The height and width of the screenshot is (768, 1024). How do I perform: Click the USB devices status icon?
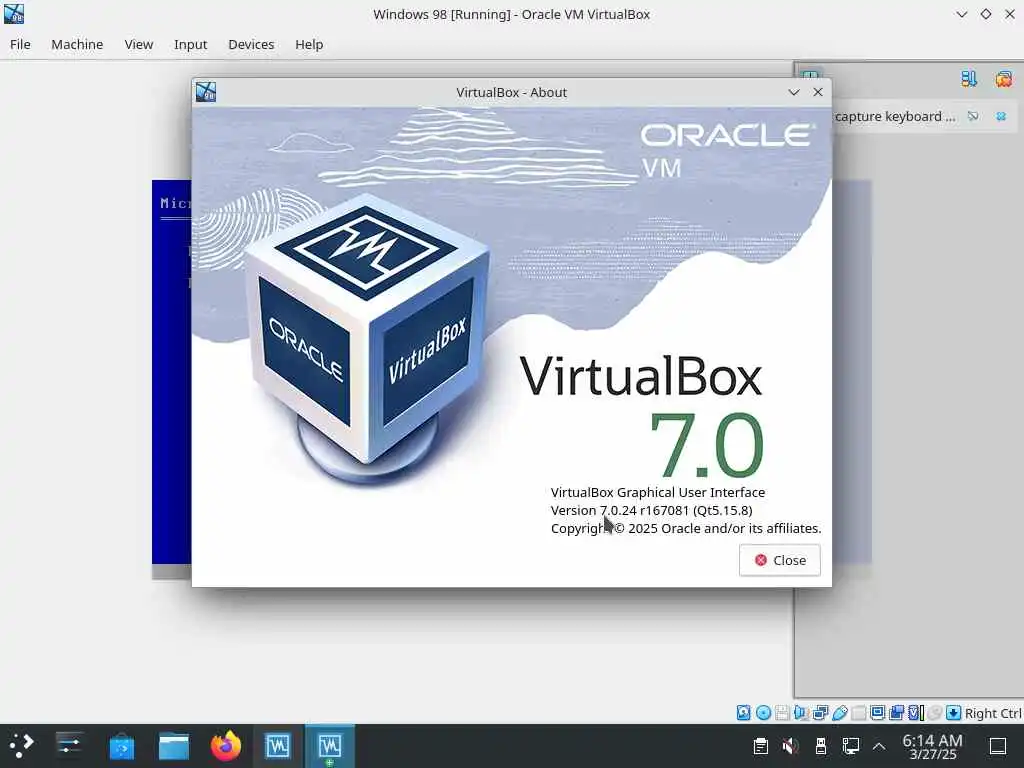[x=840, y=712]
